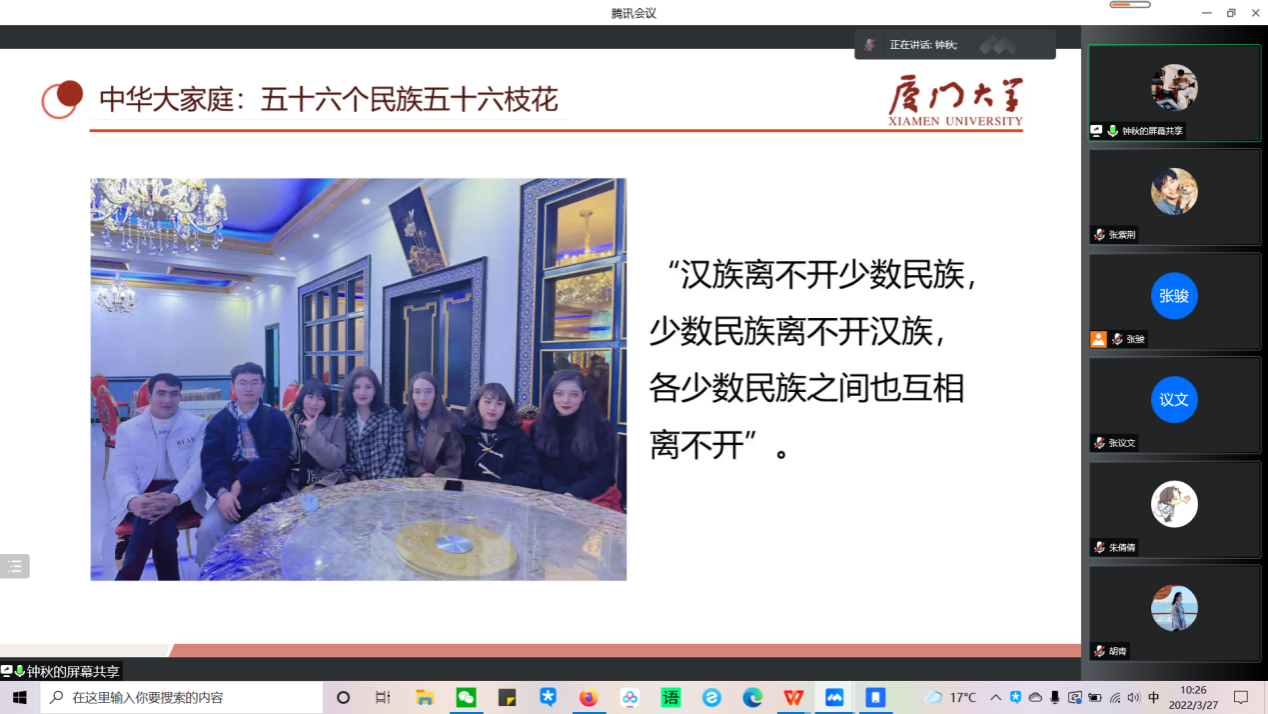Toggle the Chinese input mode indicator 中
Image resolution: width=1268 pixels, height=714 pixels.
[1154, 697]
